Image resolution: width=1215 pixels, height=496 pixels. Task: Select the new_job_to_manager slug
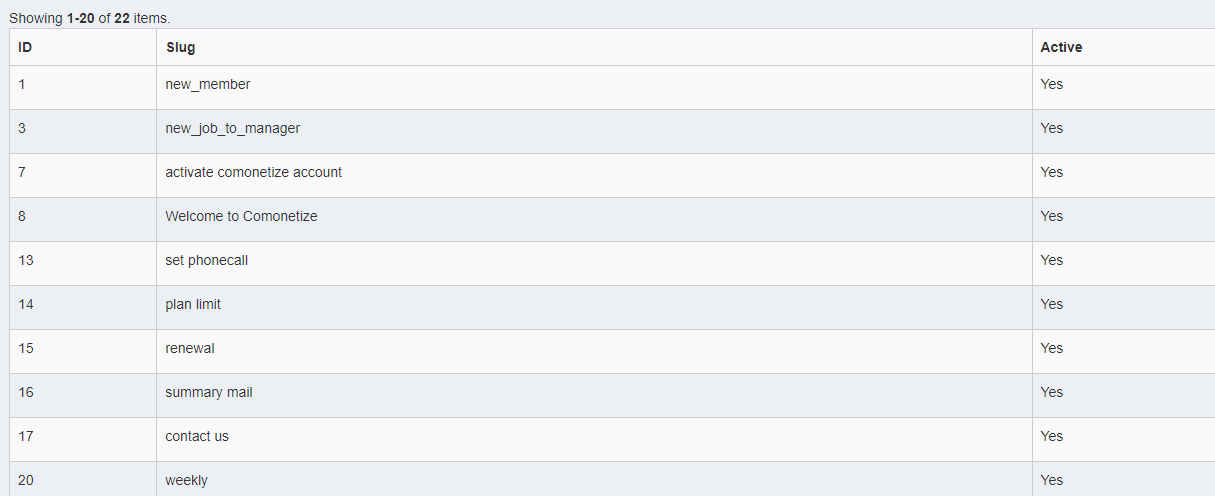(232, 128)
